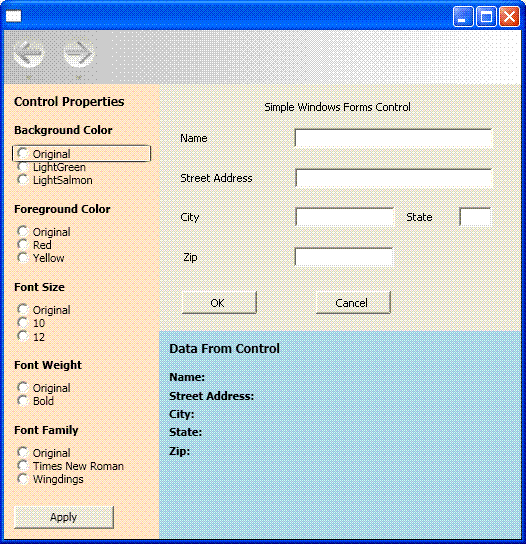Set font size to 10
Screen dimensions: 526x544
31,323
